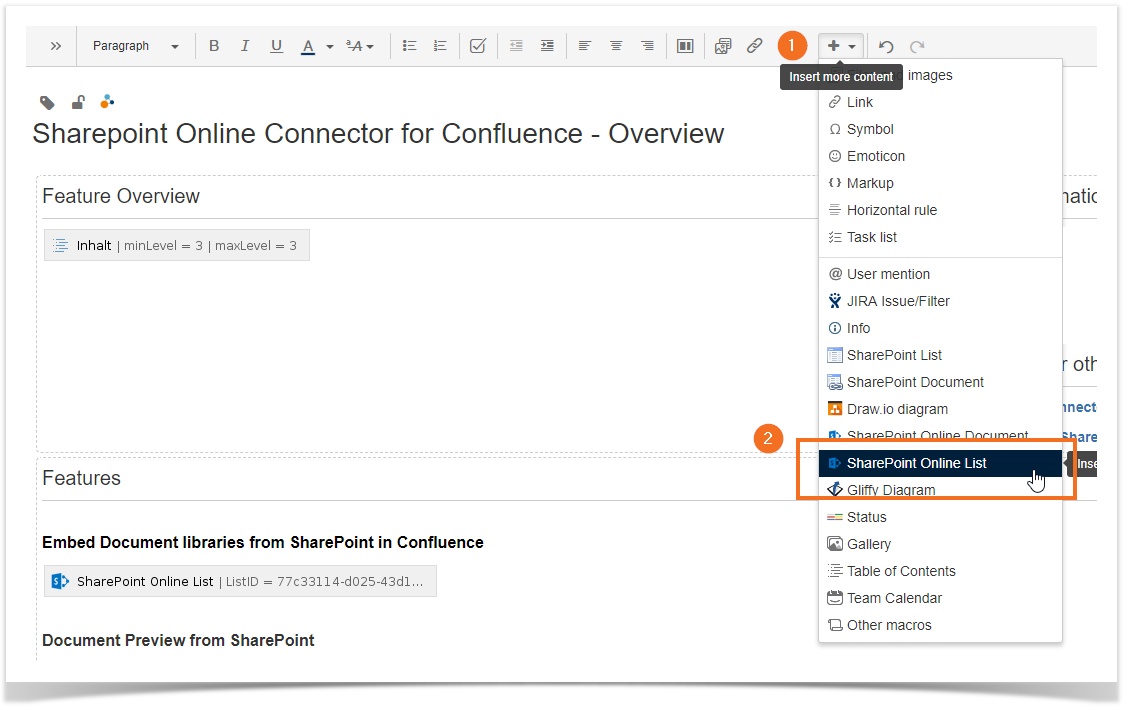Click the page layout icon
Image resolution: width=1131 pixels, height=711 pixels.
tap(685, 46)
